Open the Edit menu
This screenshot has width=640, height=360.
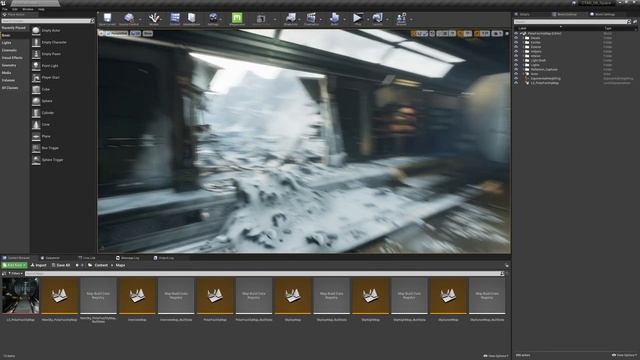point(15,9)
